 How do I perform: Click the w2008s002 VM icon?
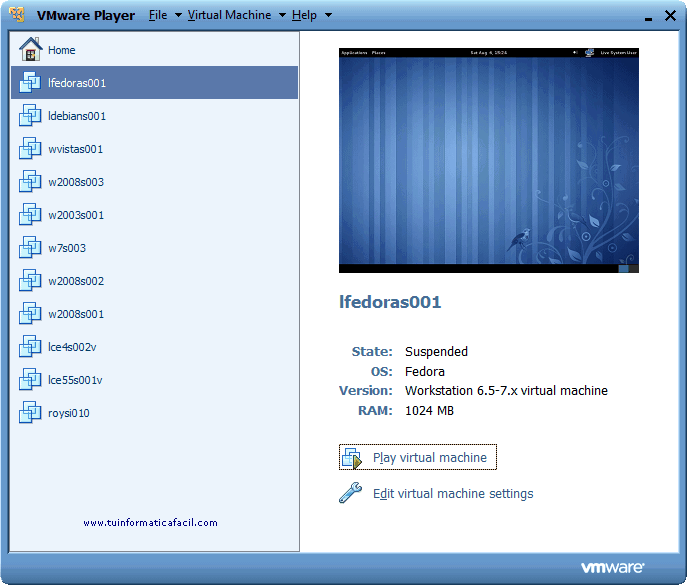coord(30,280)
